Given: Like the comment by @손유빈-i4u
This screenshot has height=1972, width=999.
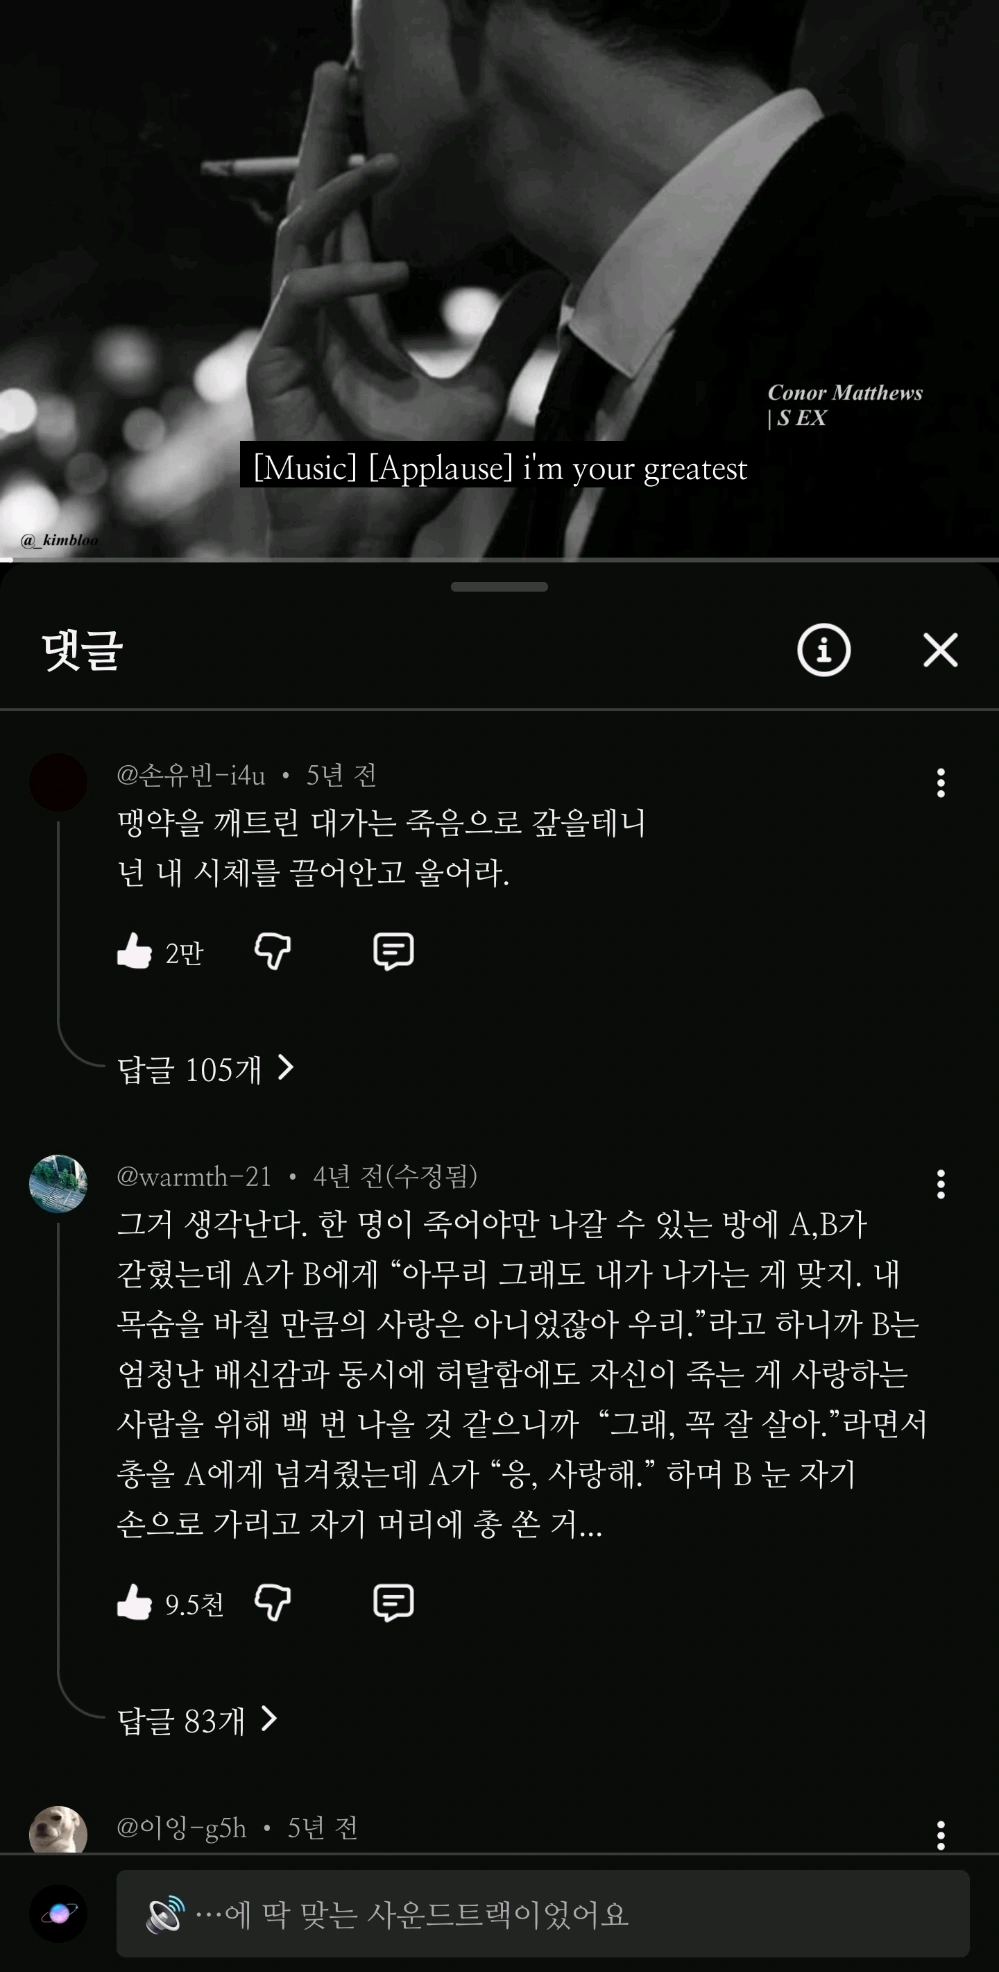Looking at the screenshot, I should point(134,951).
